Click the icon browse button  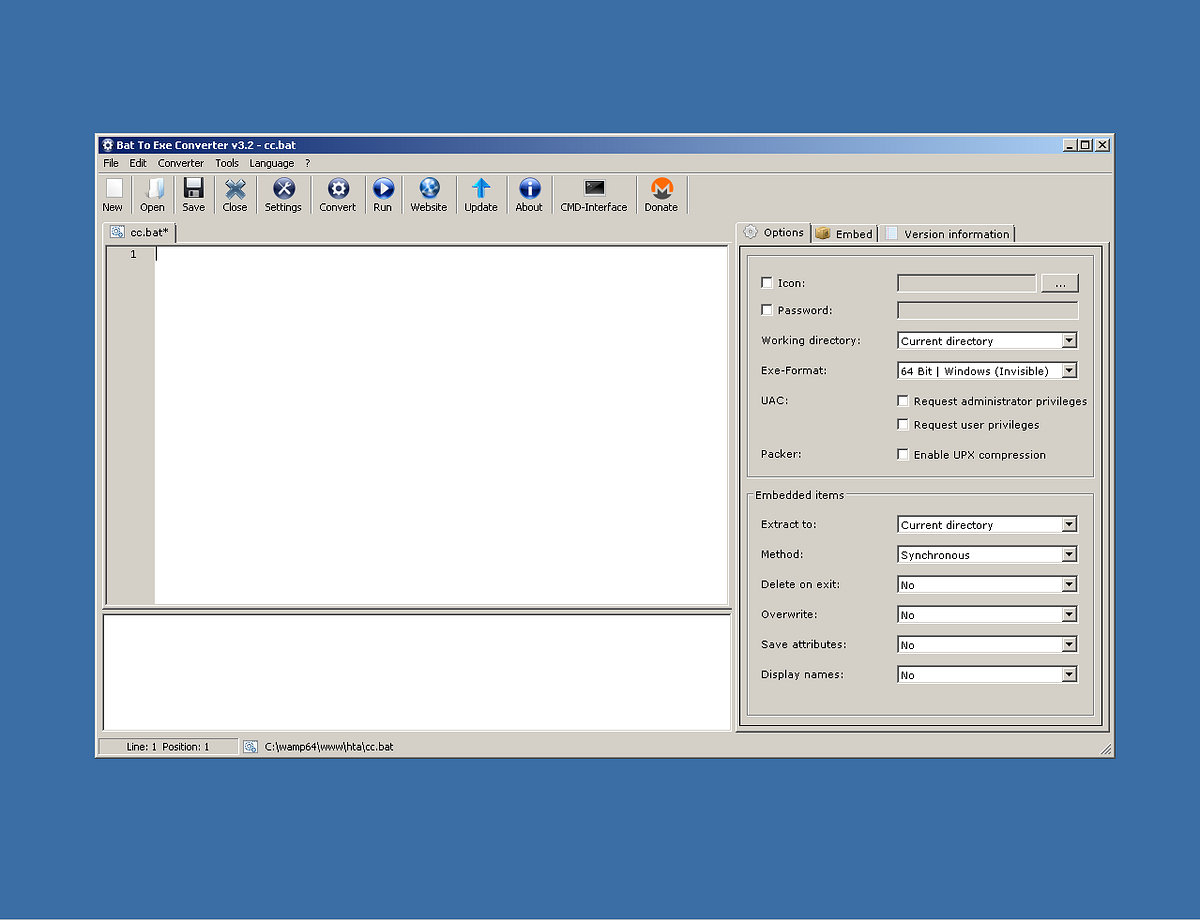tap(1059, 283)
